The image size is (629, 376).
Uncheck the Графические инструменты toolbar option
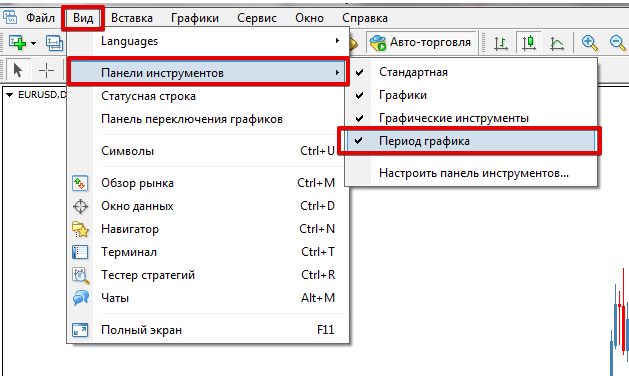click(x=471, y=118)
